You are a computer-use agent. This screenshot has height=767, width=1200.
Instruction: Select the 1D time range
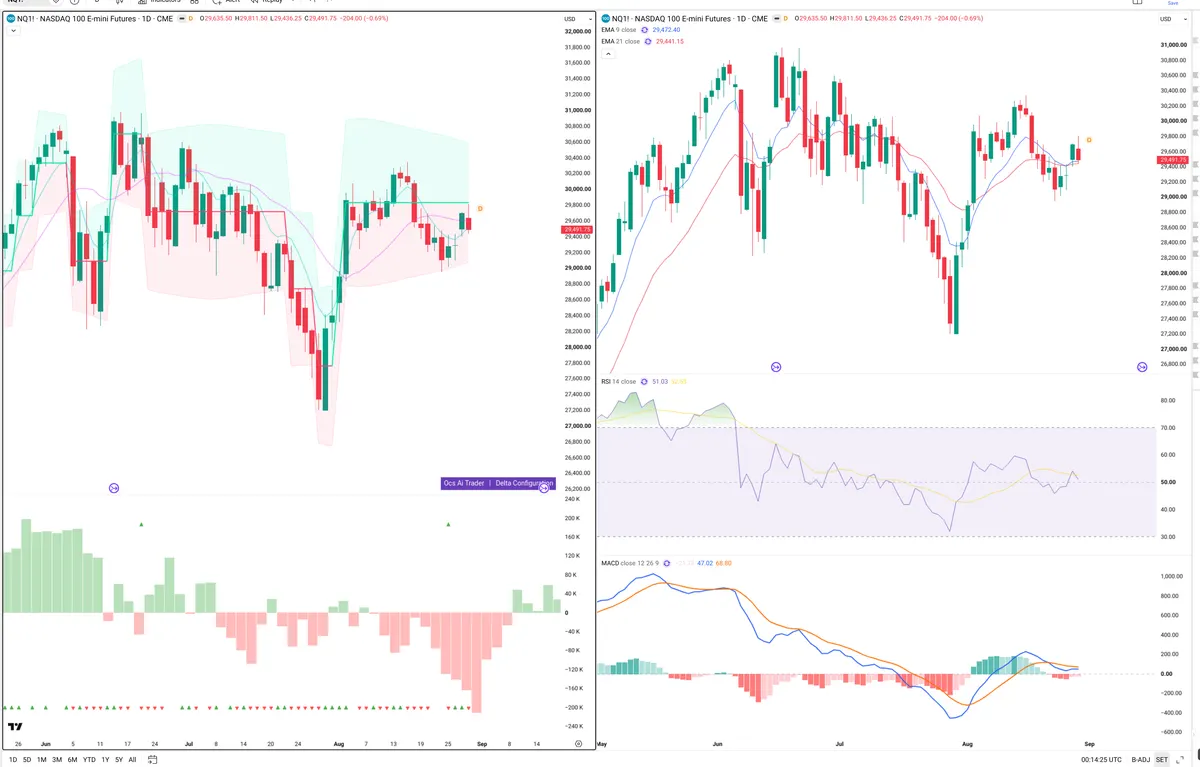click(12, 759)
